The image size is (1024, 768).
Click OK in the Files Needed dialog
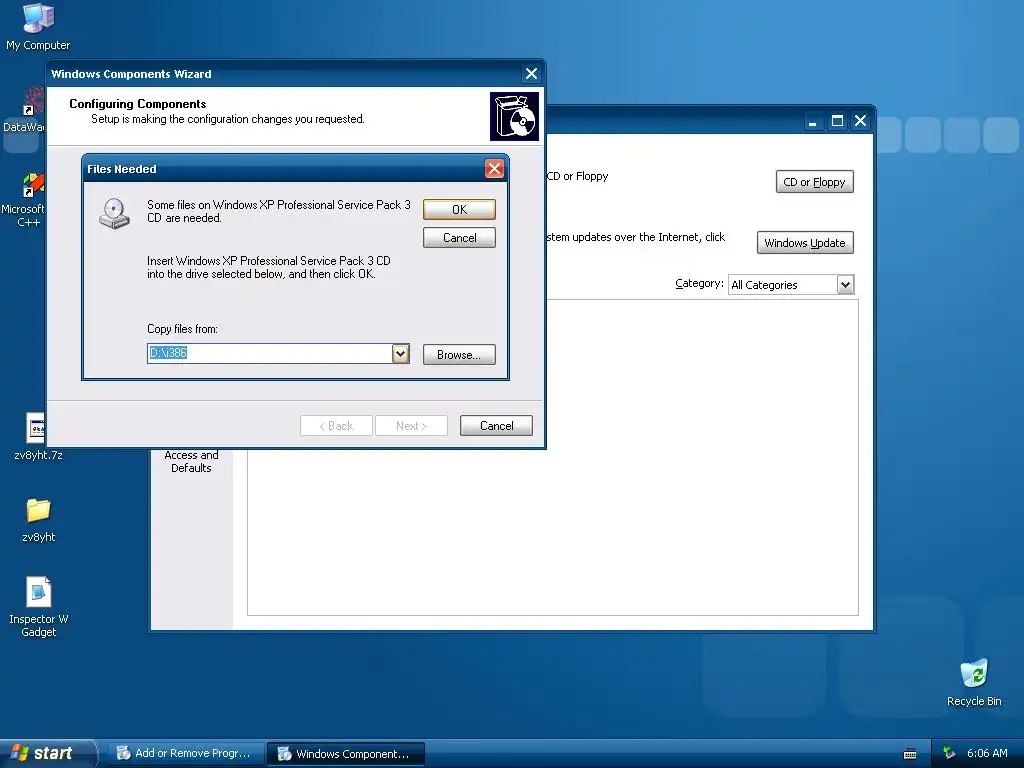pyautogui.click(x=459, y=210)
